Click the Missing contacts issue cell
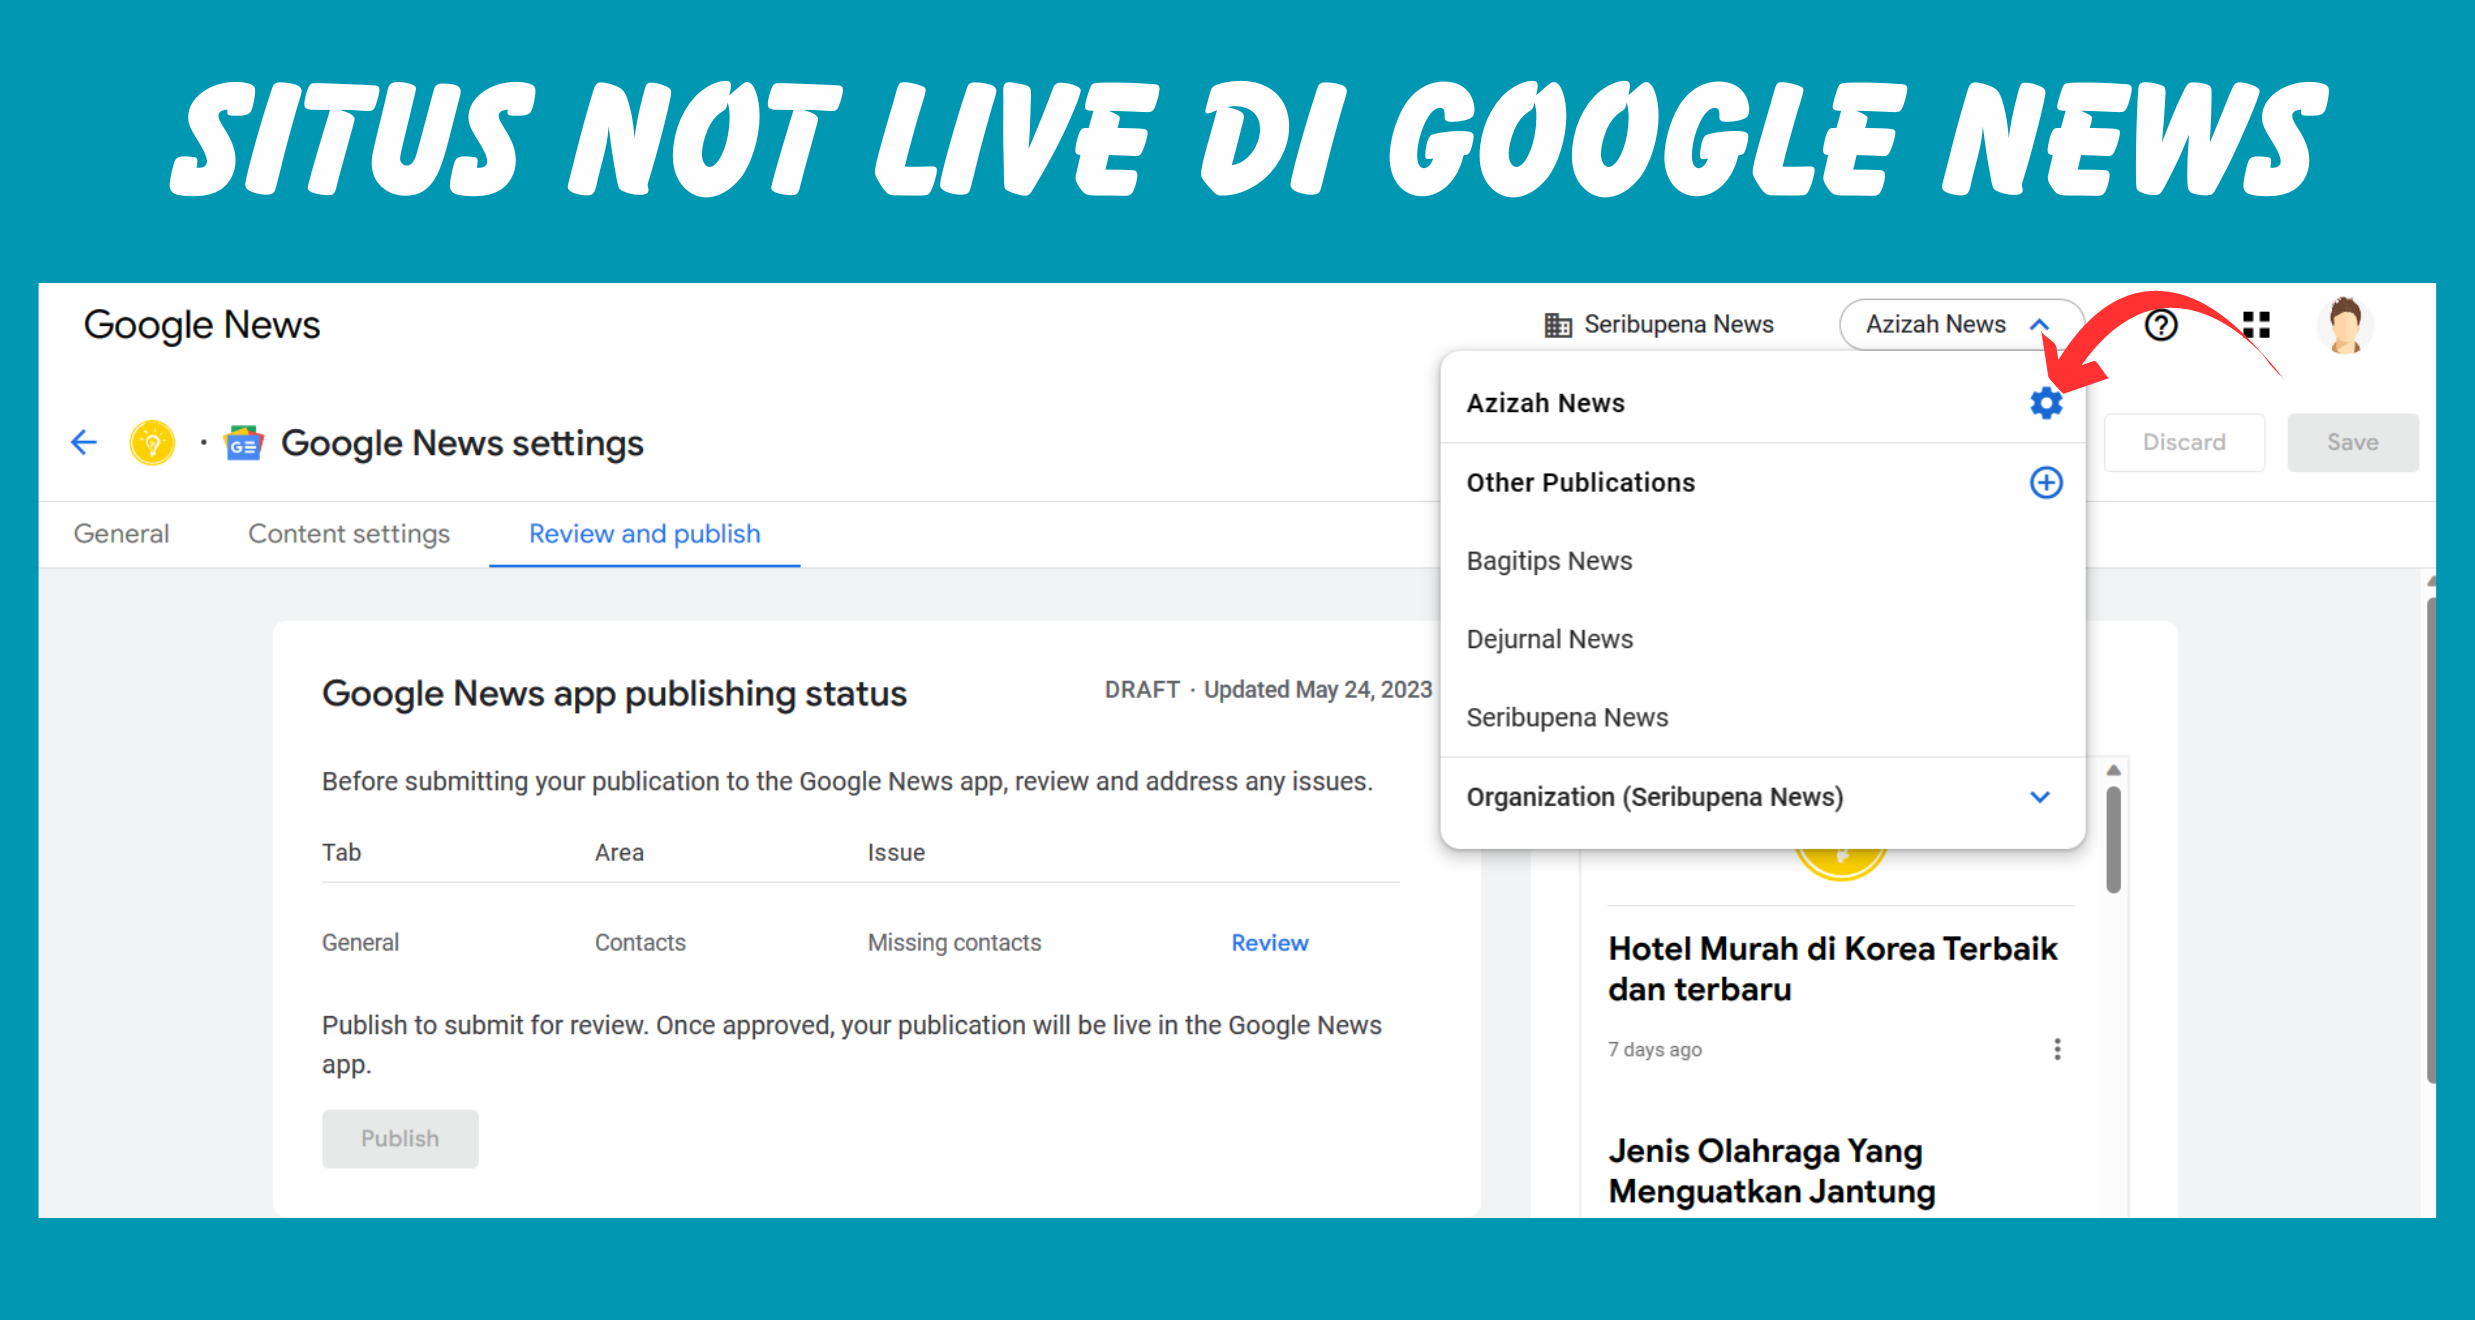This screenshot has height=1320, width=2475. pos(954,943)
